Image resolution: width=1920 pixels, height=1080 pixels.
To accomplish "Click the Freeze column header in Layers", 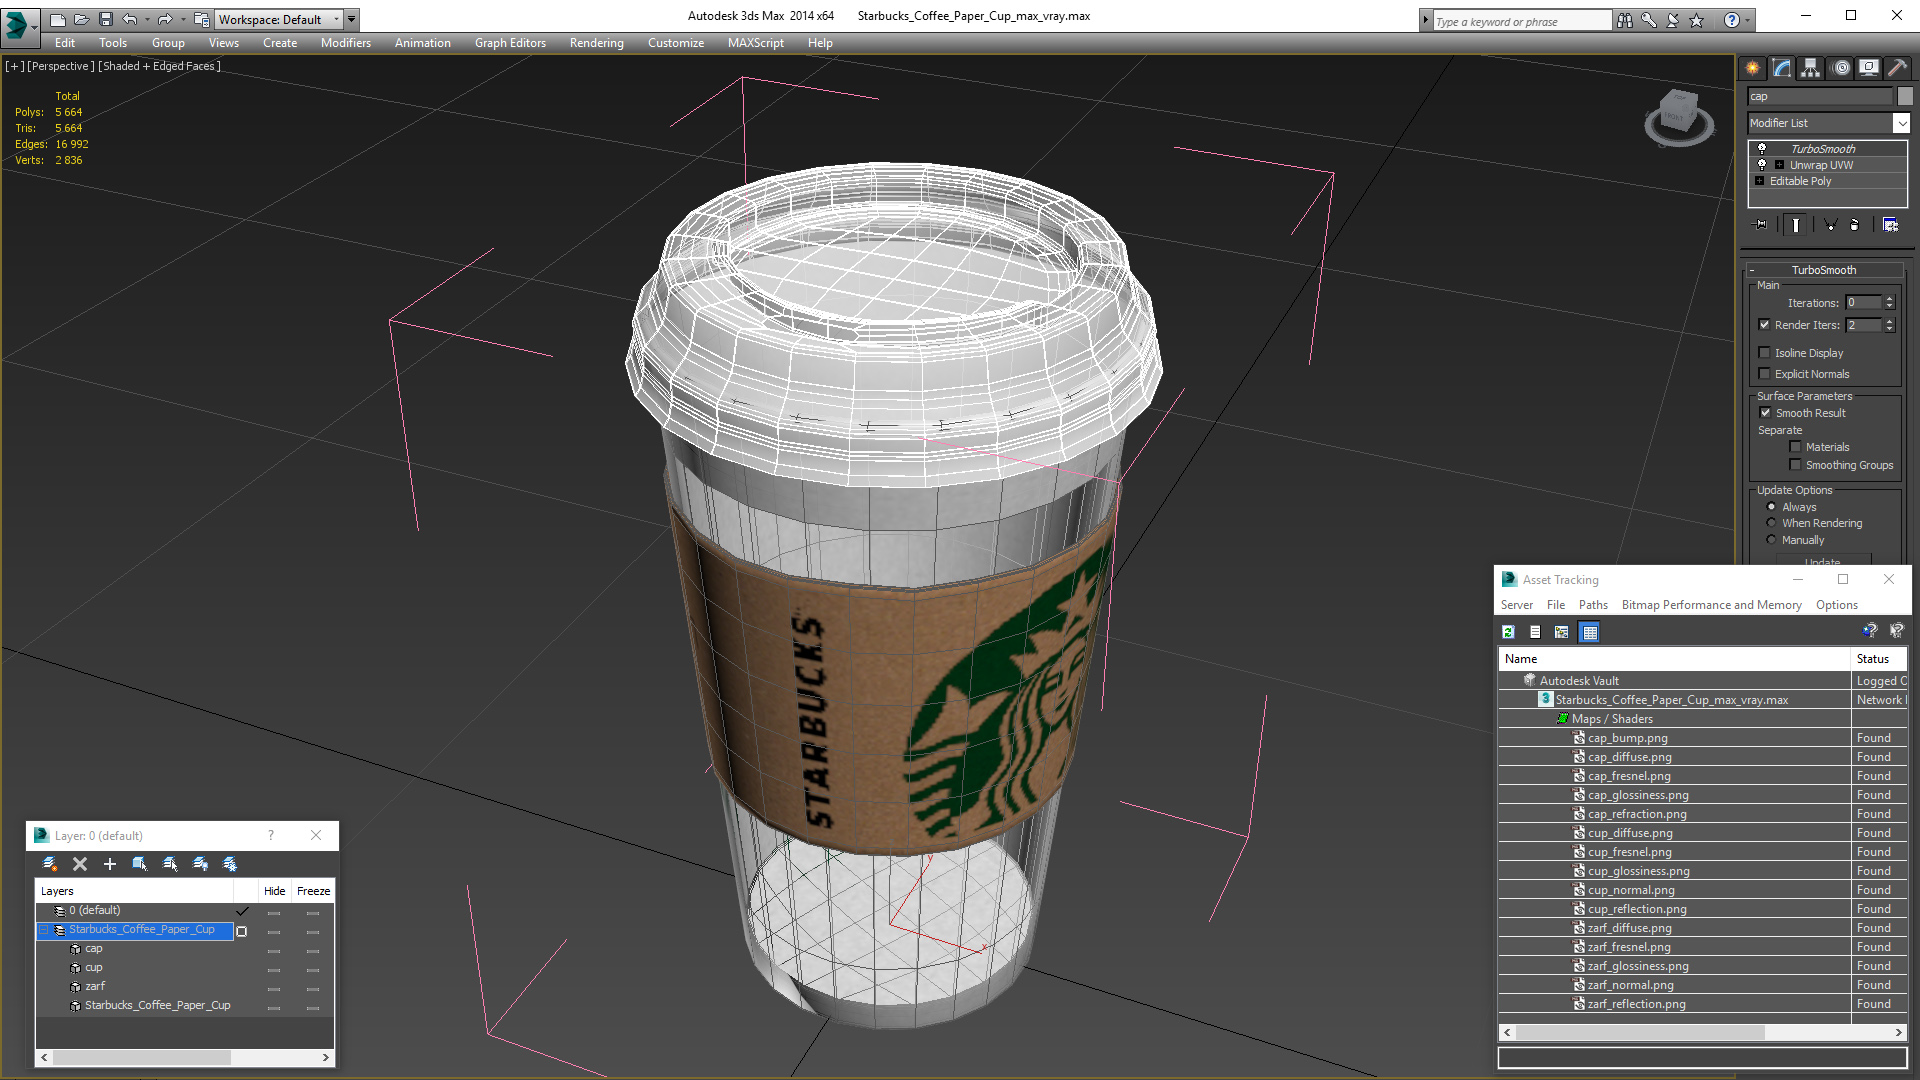I will click(313, 891).
